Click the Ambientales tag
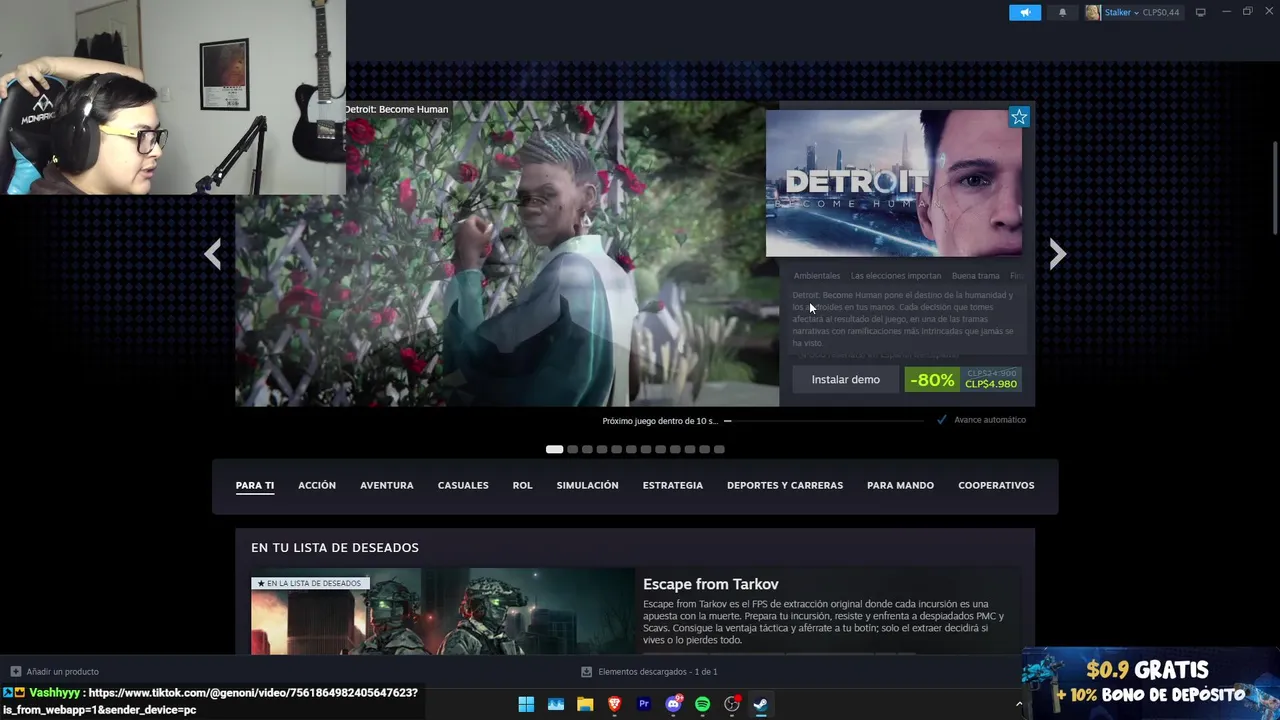The height and width of the screenshot is (720, 1280). click(817, 276)
